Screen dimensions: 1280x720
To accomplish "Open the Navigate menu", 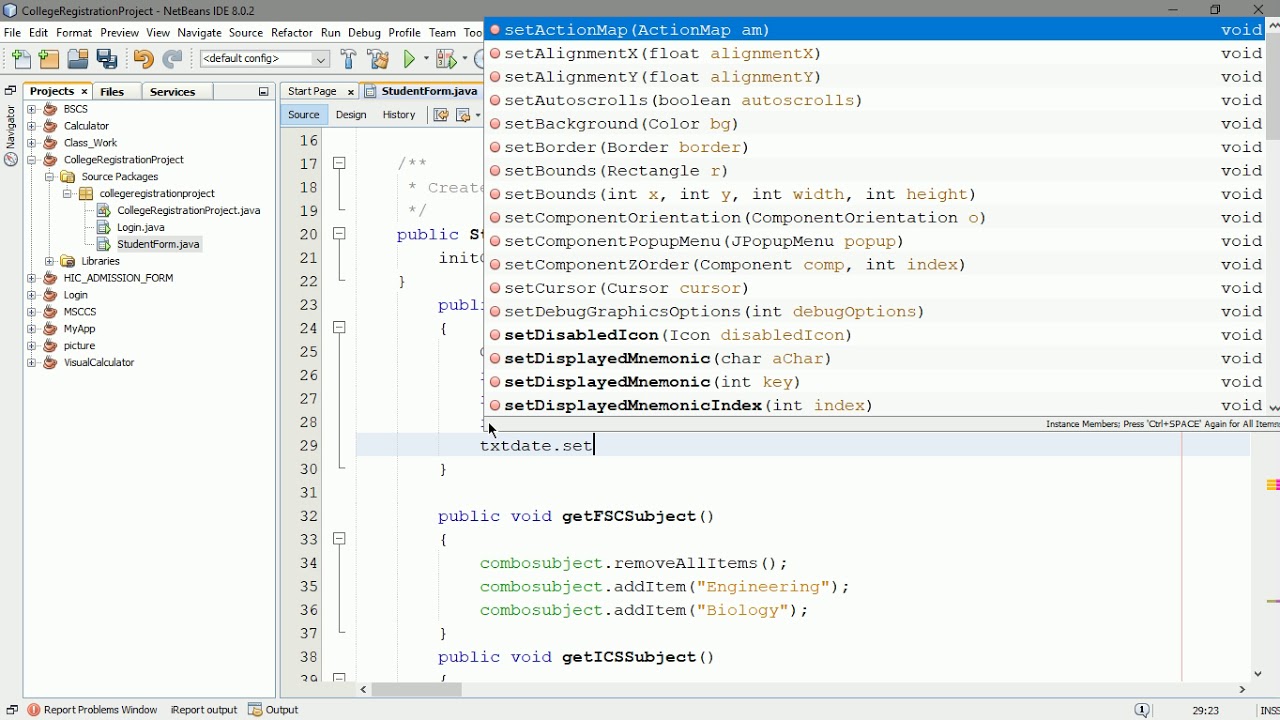I will point(199,33).
